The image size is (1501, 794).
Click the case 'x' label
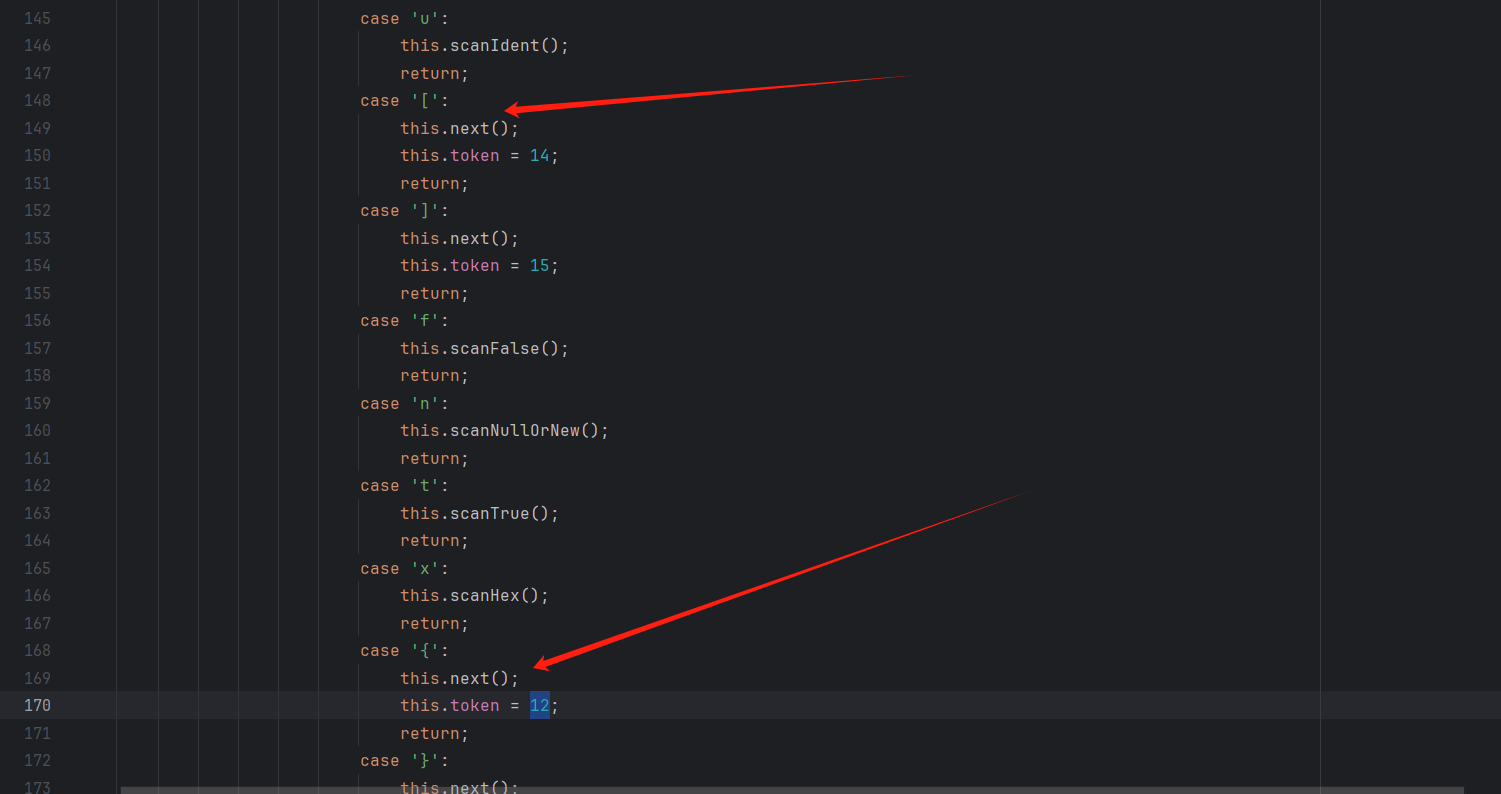[x=405, y=568]
